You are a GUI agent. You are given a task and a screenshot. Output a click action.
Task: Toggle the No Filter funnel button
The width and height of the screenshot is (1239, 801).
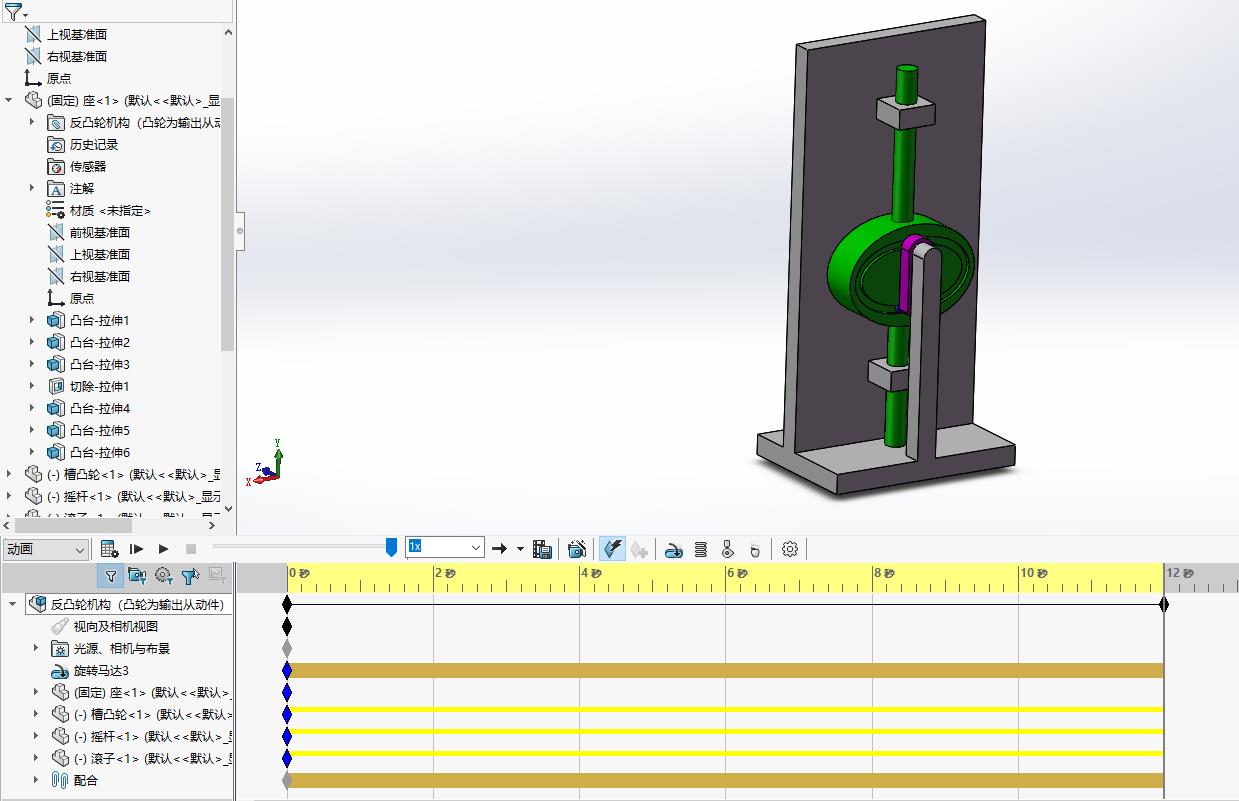coord(110,575)
